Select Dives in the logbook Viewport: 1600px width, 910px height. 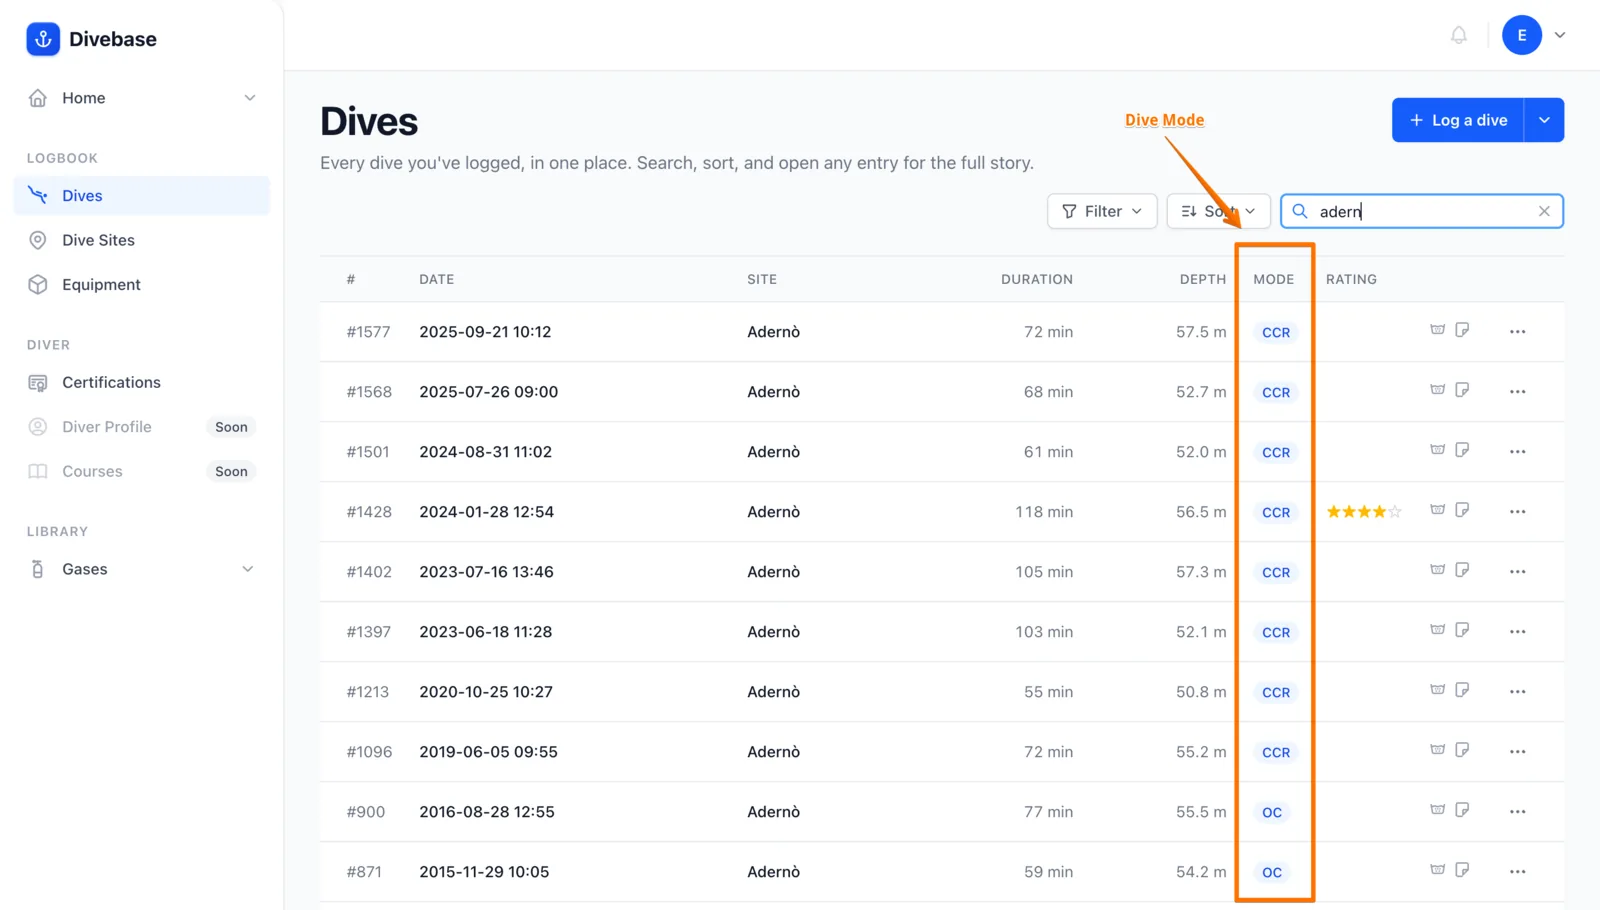click(x=141, y=196)
